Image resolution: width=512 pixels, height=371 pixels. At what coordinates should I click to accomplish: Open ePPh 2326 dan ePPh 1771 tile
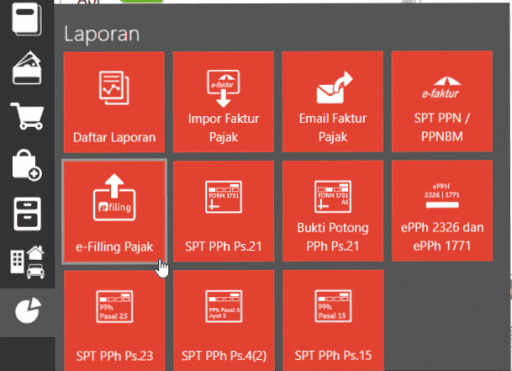click(442, 210)
